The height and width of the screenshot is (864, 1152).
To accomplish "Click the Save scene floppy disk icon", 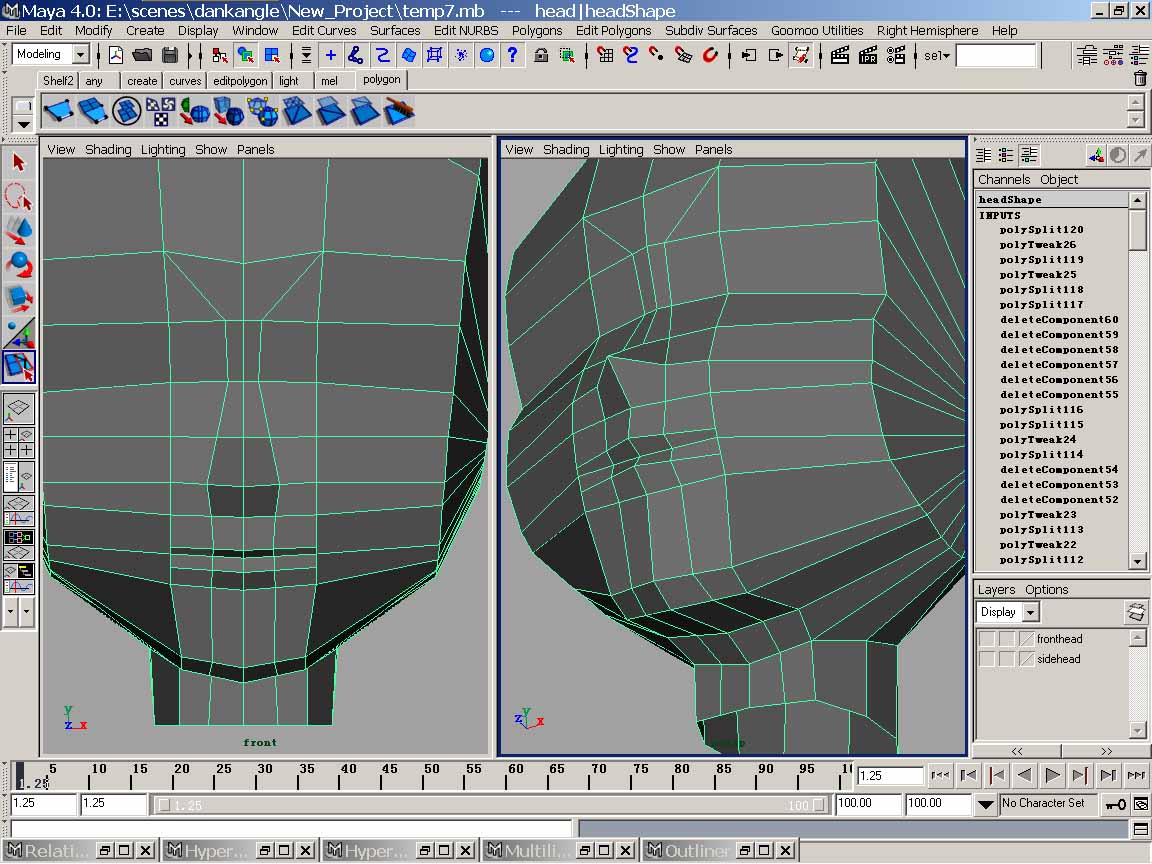I will (x=169, y=55).
